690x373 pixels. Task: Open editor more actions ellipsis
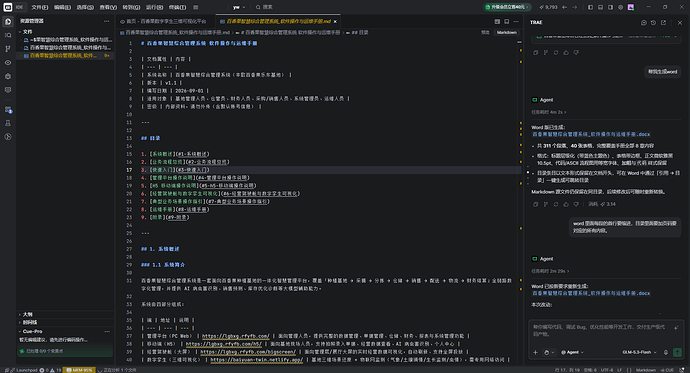pyautogui.click(x=516, y=22)
